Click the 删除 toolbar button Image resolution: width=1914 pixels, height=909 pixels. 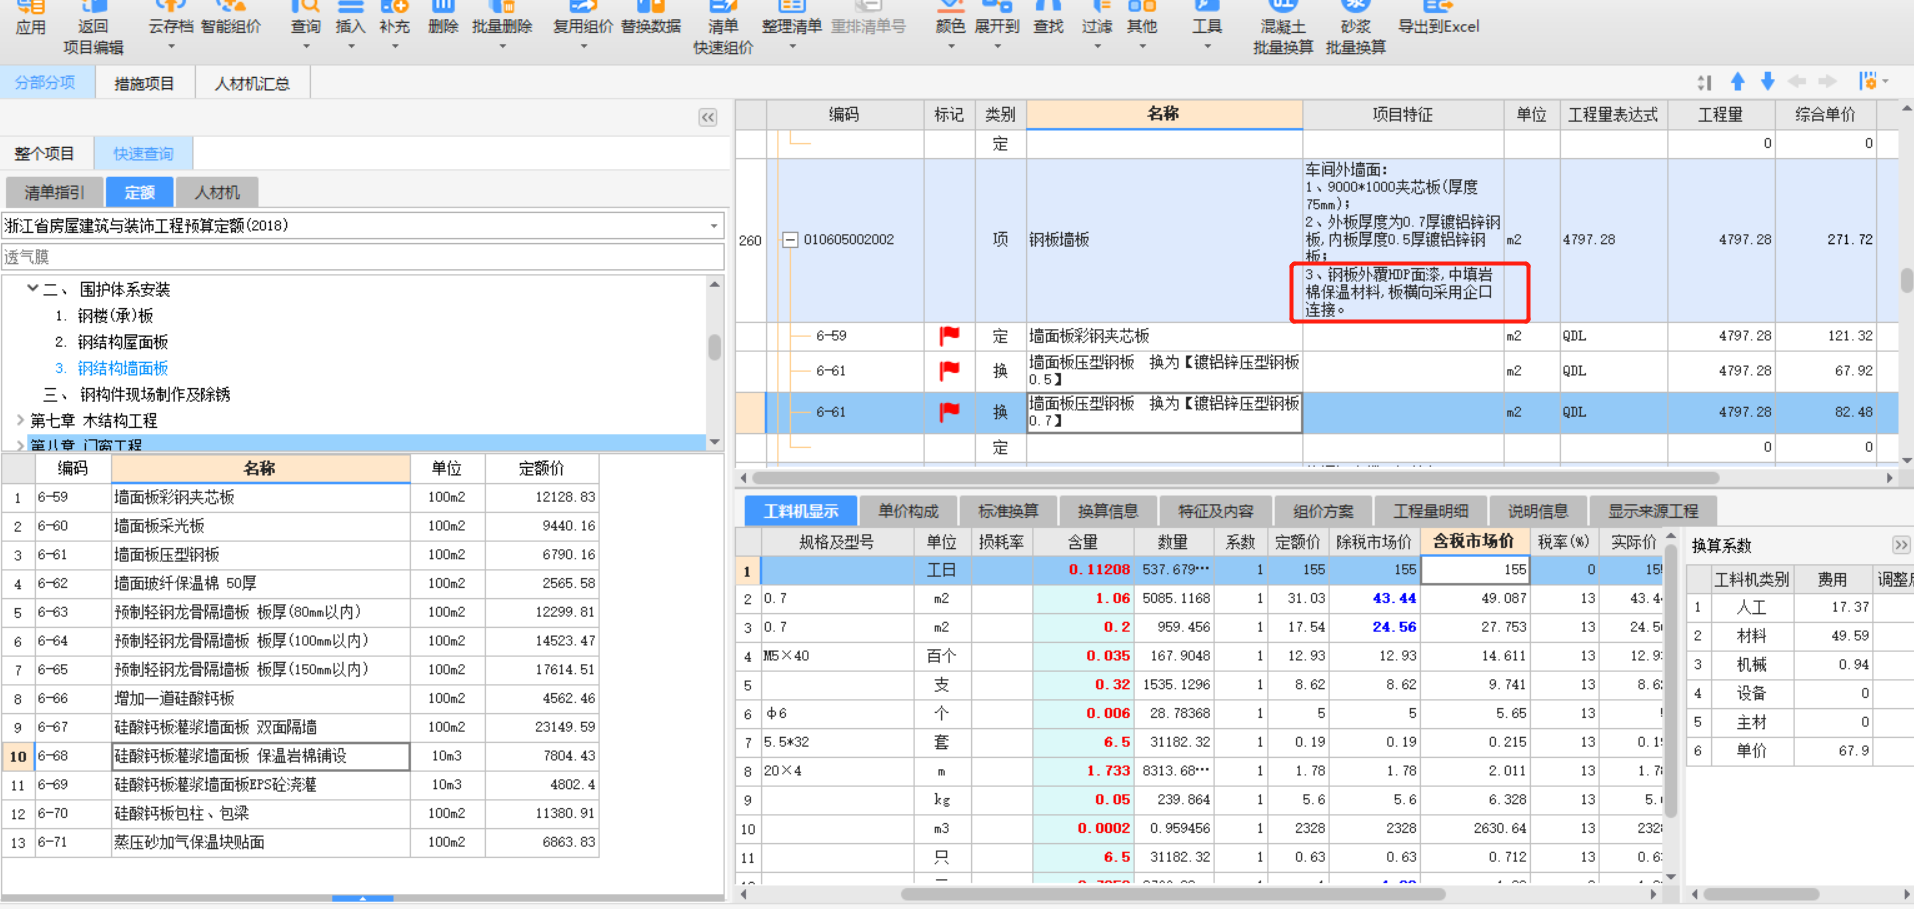pos(443,18)
